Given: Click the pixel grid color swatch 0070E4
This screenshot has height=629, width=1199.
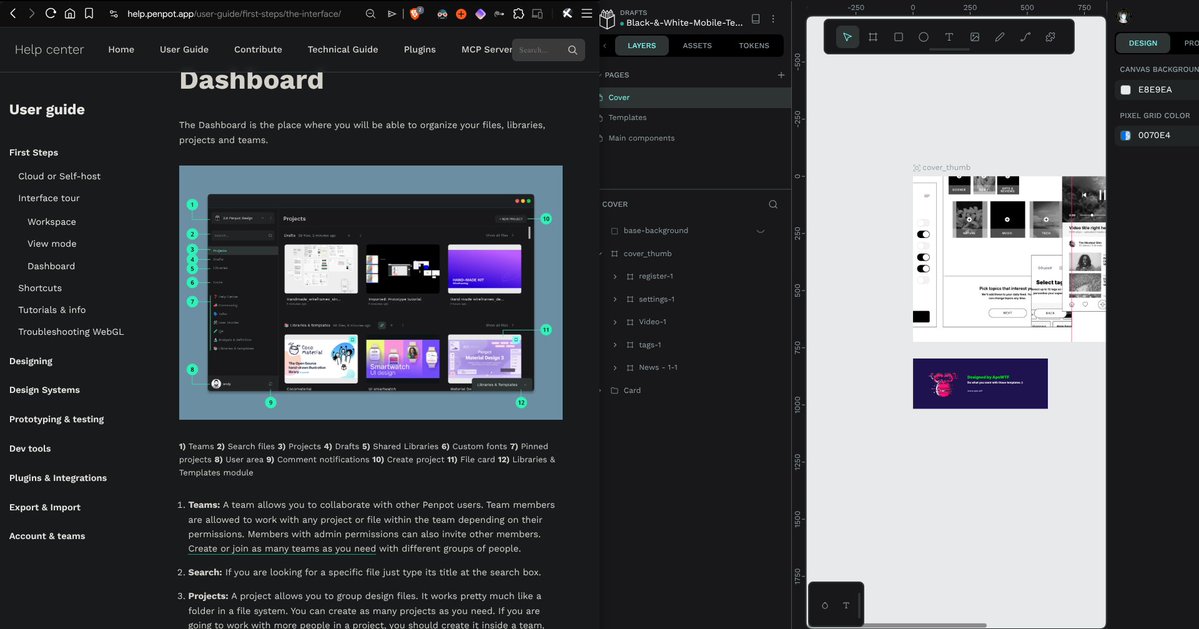Looking at the screenshot, I should point(1126,135).
